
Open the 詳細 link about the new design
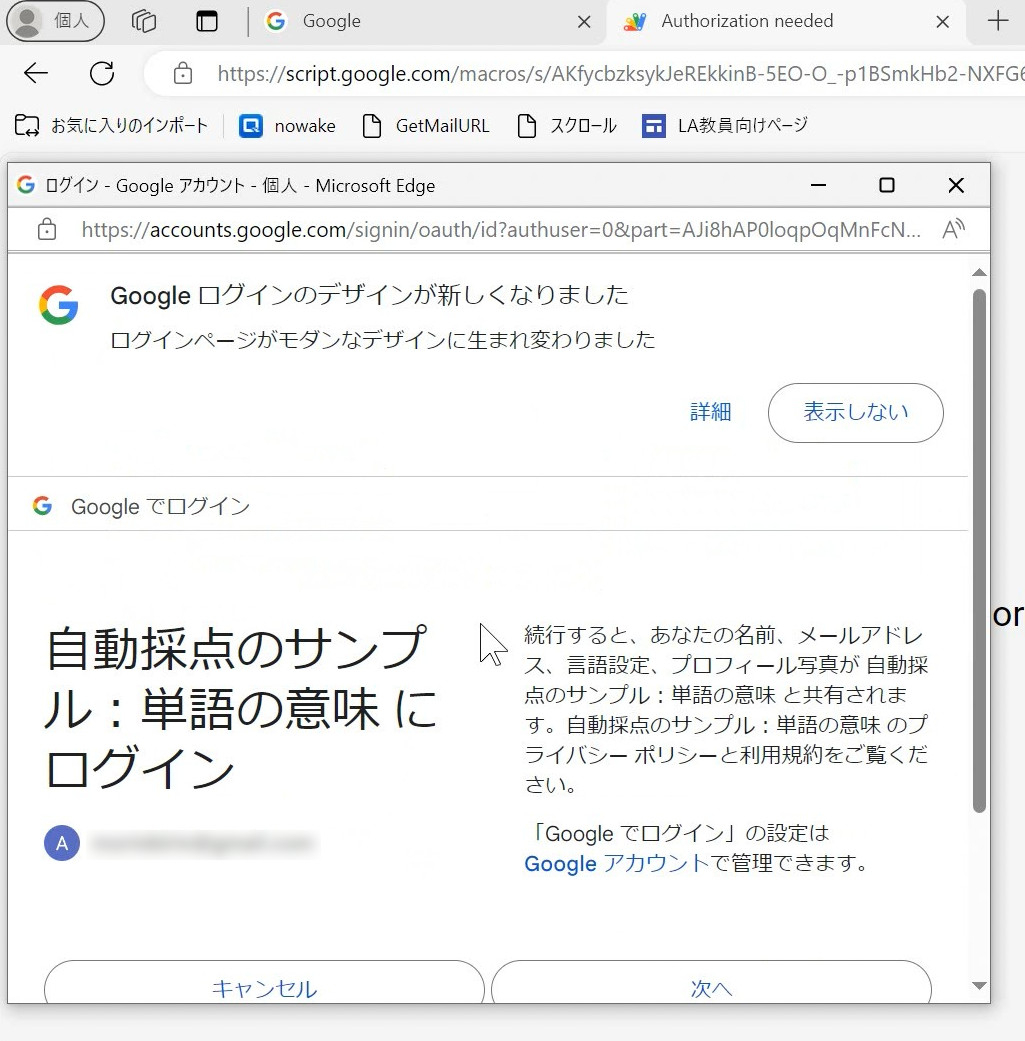[711, 412]
